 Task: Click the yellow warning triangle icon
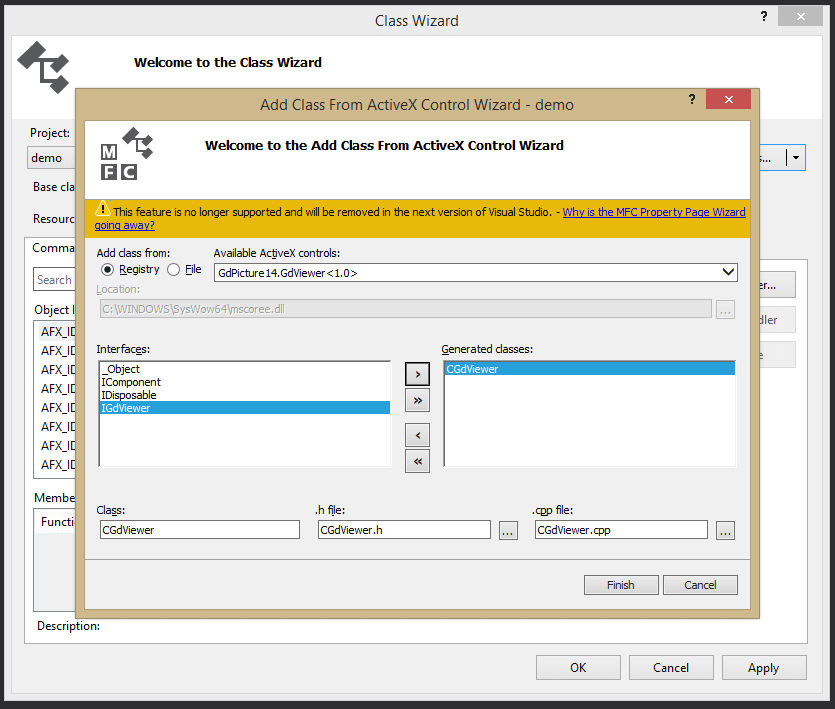pos(103,211)
